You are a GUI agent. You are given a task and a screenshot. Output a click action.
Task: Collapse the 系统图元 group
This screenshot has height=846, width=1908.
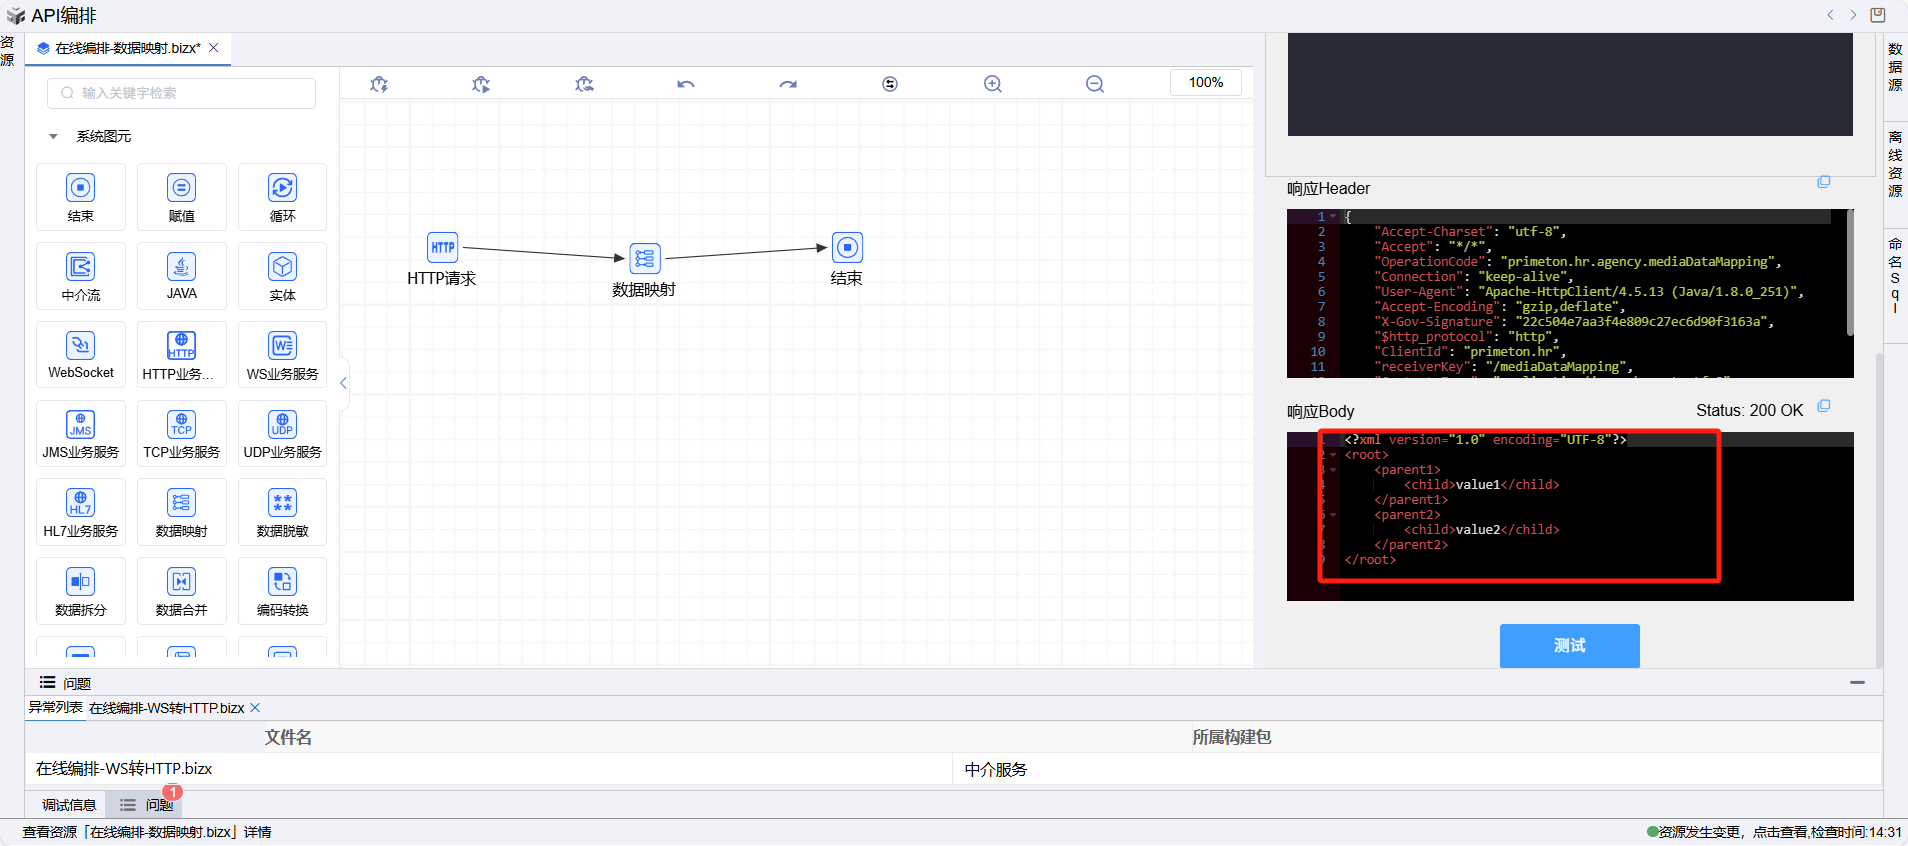53,137
